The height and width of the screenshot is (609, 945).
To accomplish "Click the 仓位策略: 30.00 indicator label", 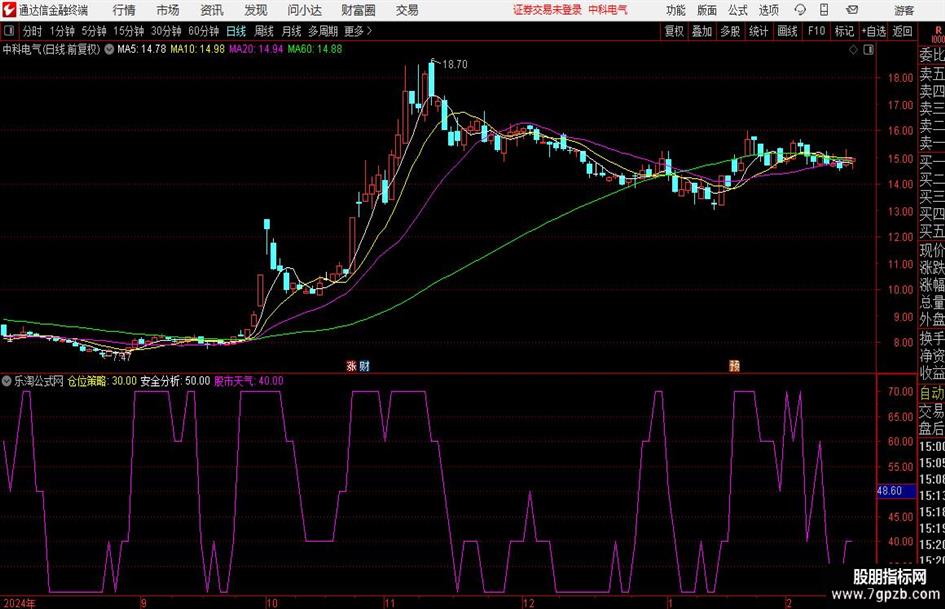I will tap(102, 381).
